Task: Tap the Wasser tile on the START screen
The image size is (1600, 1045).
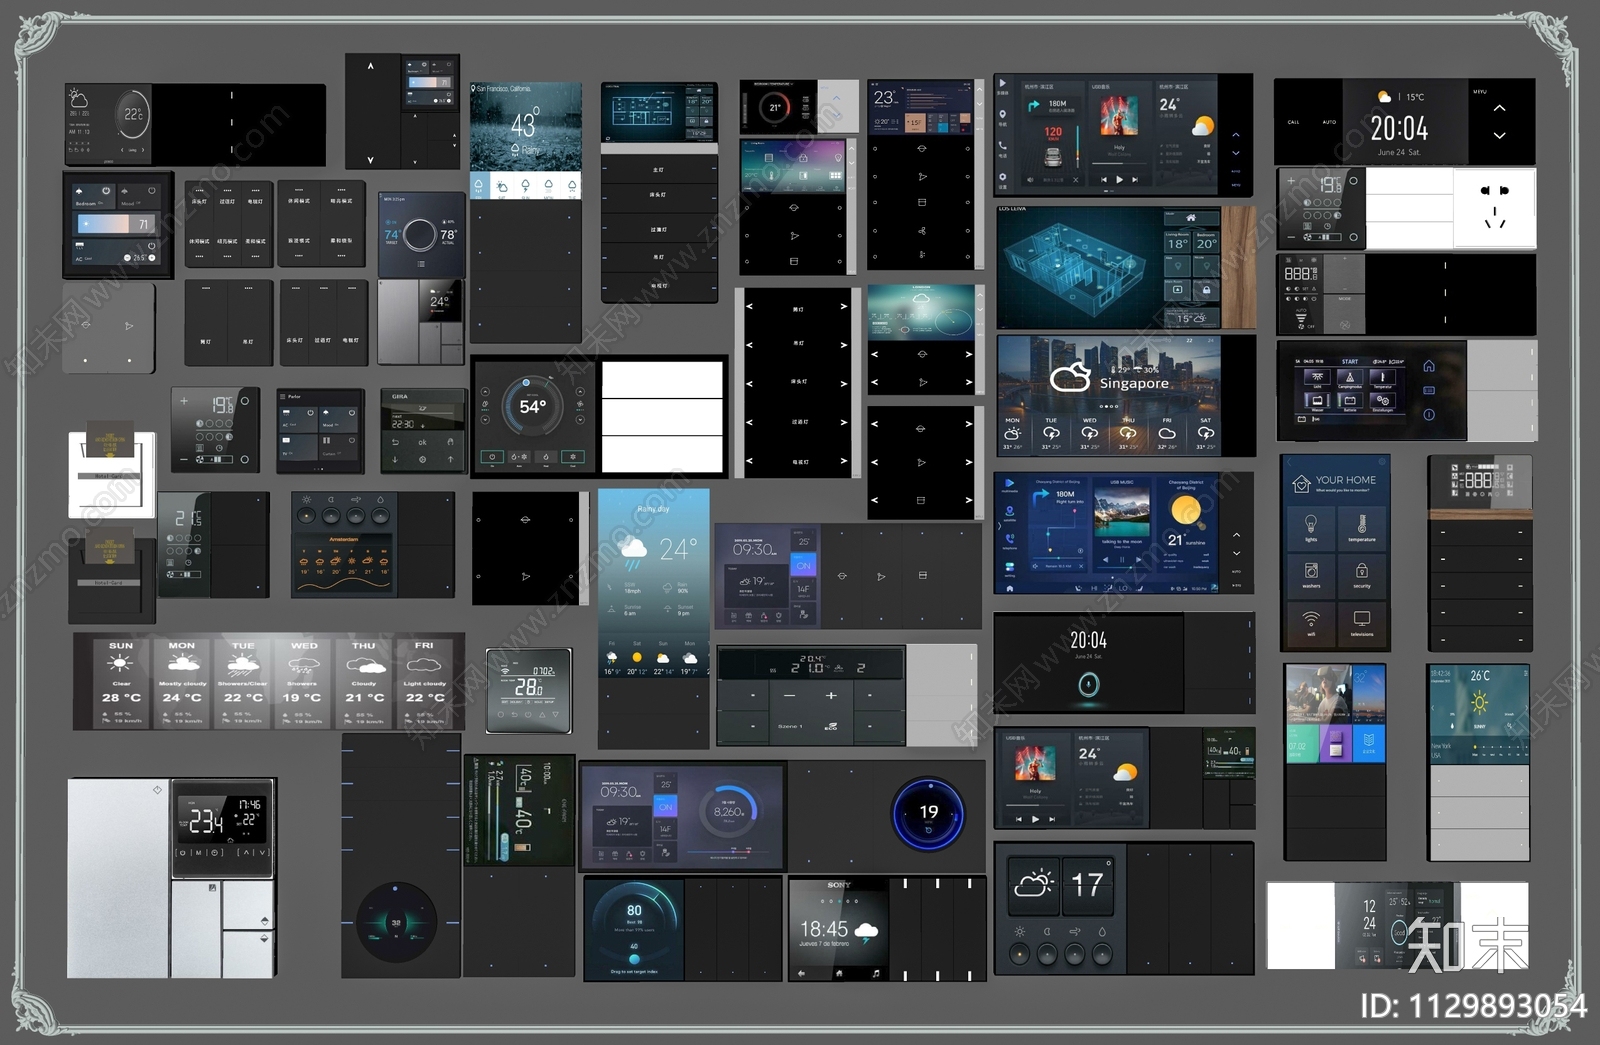Action: (x=1317, y=402)
